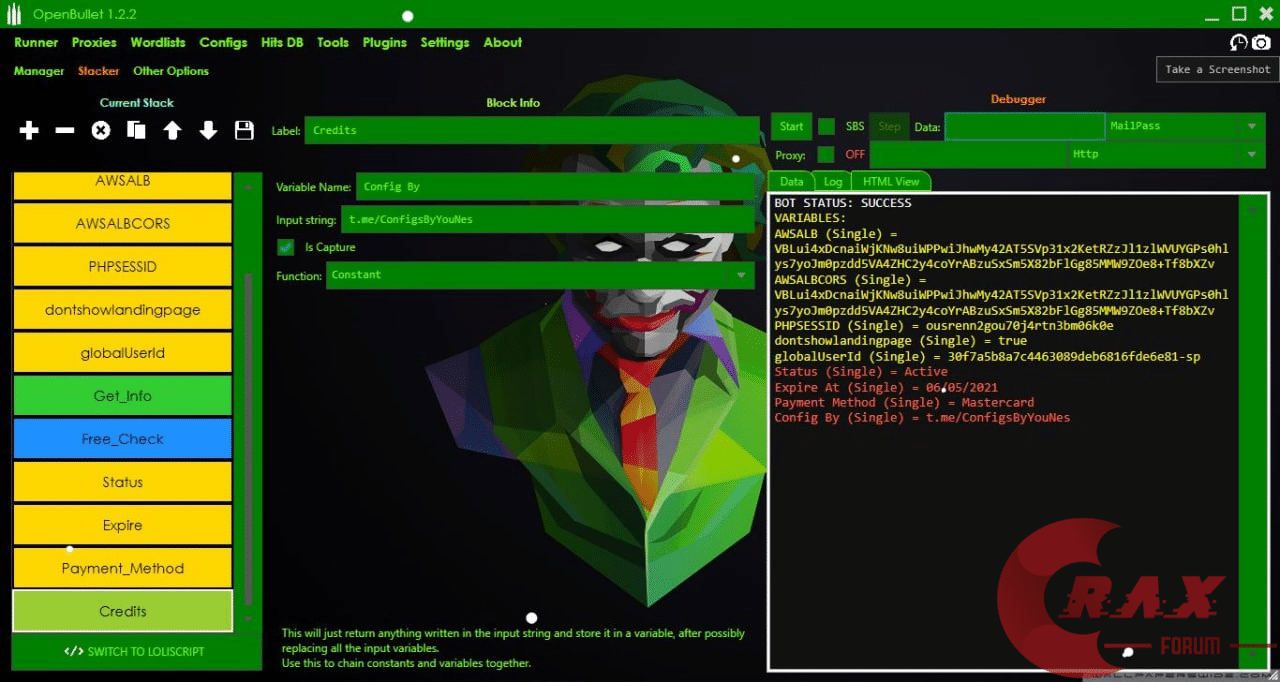1280x682 pixels.
Task: Click the Step button
Action: click(889, 126)
